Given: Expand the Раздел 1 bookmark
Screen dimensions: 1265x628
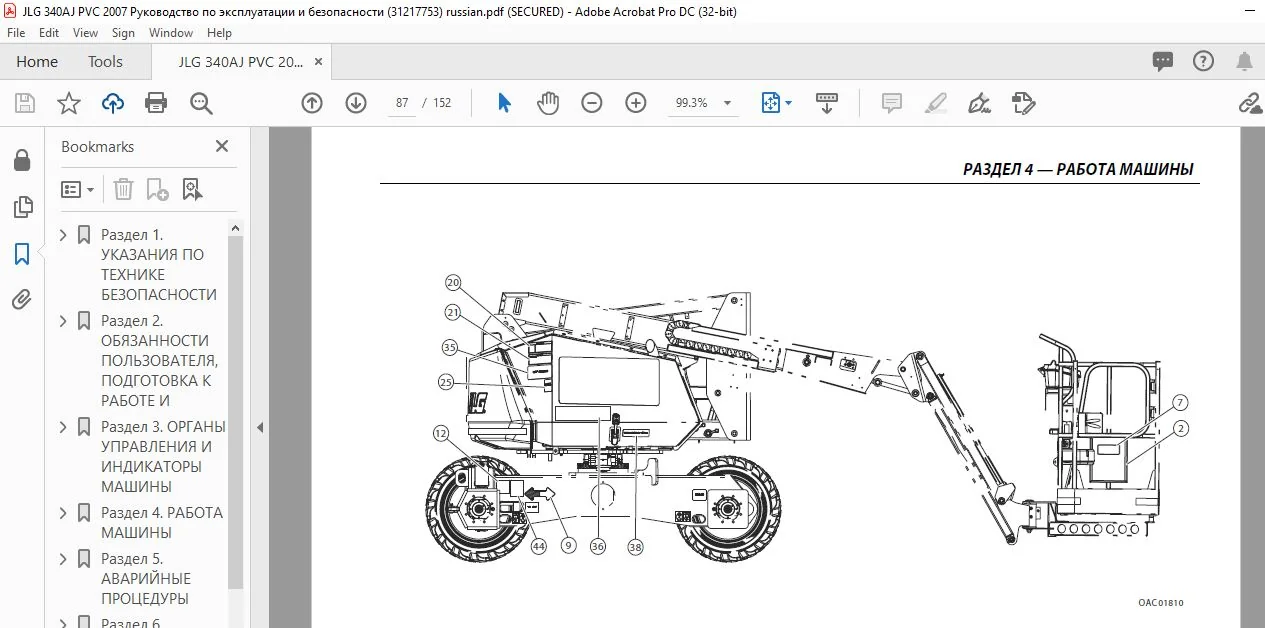Looking at the screenshot, I should pos(64,235).
